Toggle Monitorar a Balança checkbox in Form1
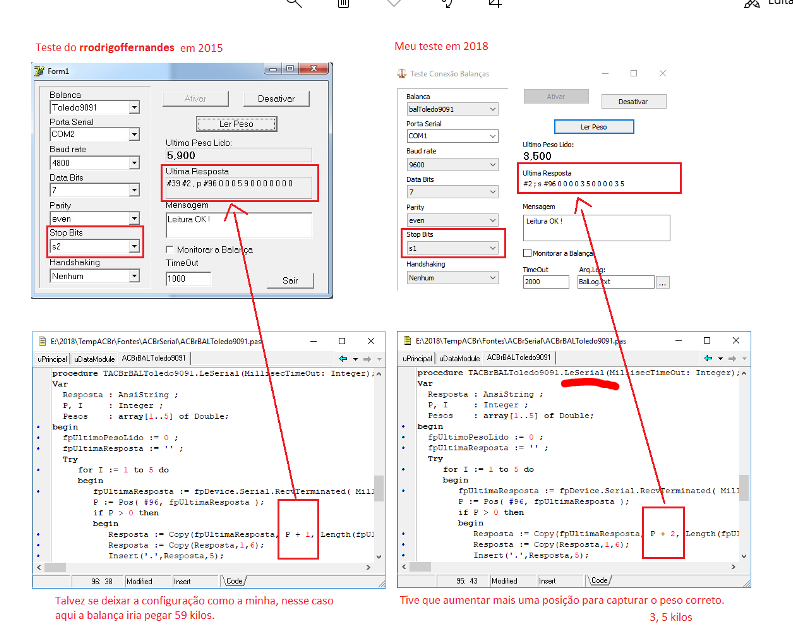The height and width of the screenshot is (638, 793). pos(170,250)
